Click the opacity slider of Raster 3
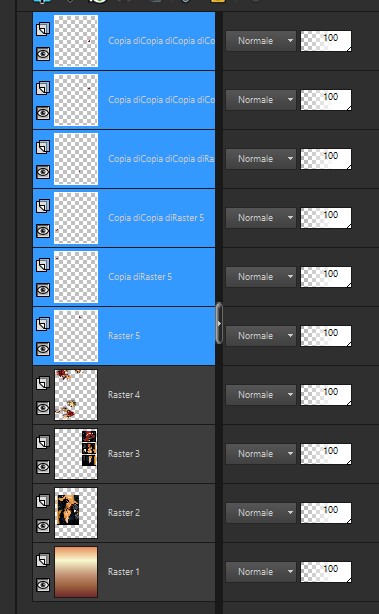This screenshot has height=614, width=379. click(x=326, y=454)
